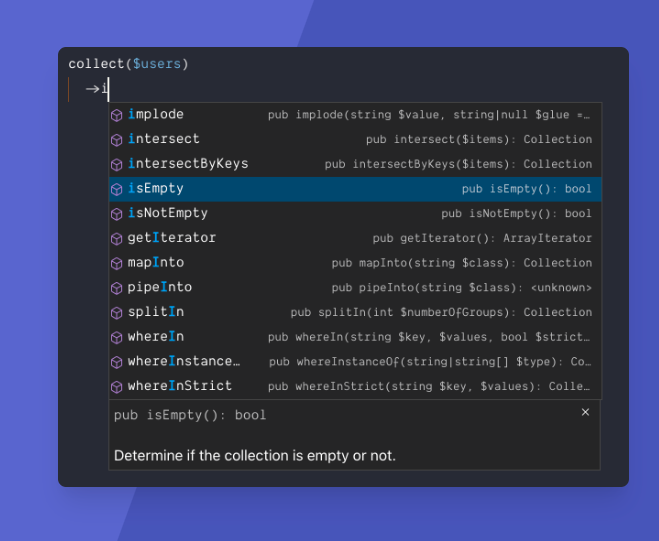659x541 pixels.
Task: Click the cube icon beside mapInto
Action: point(116,263)
